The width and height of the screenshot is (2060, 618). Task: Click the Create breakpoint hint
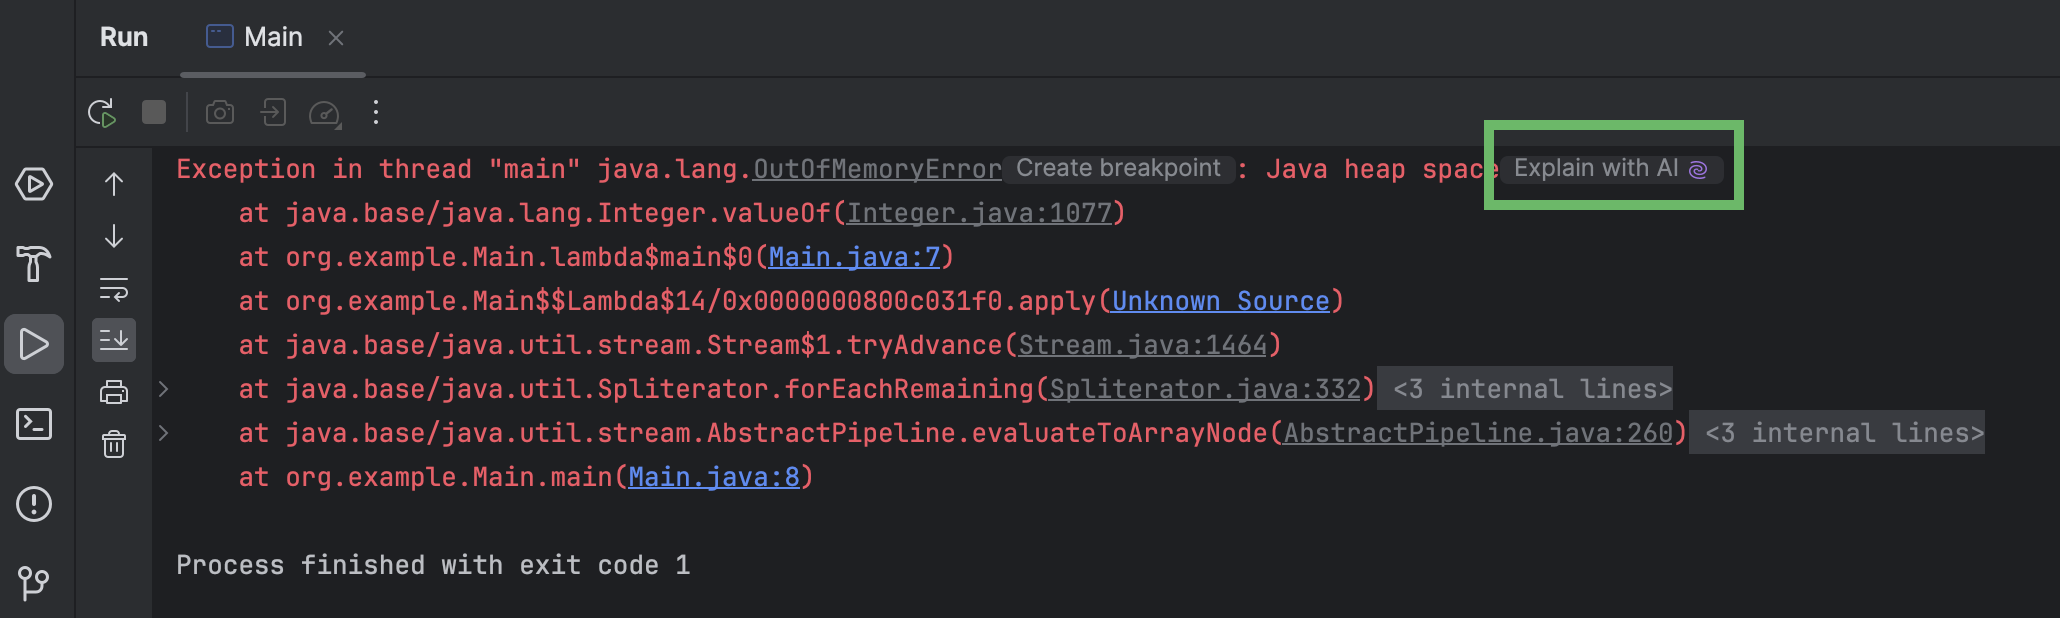tap(1118, 169)
